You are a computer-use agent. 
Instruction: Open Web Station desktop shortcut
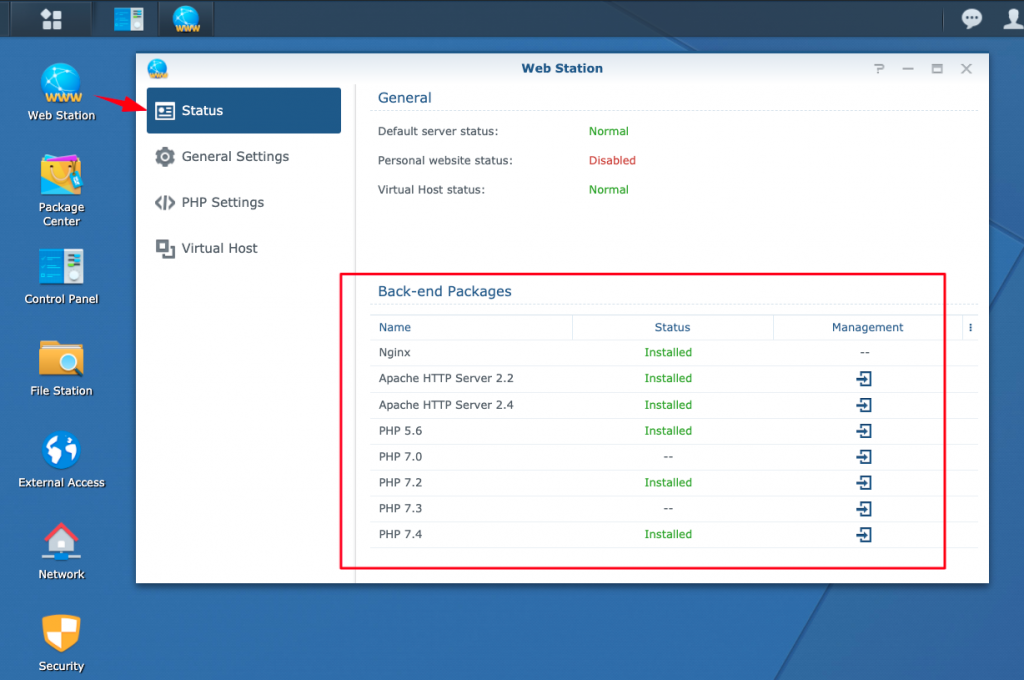[61, 92]
